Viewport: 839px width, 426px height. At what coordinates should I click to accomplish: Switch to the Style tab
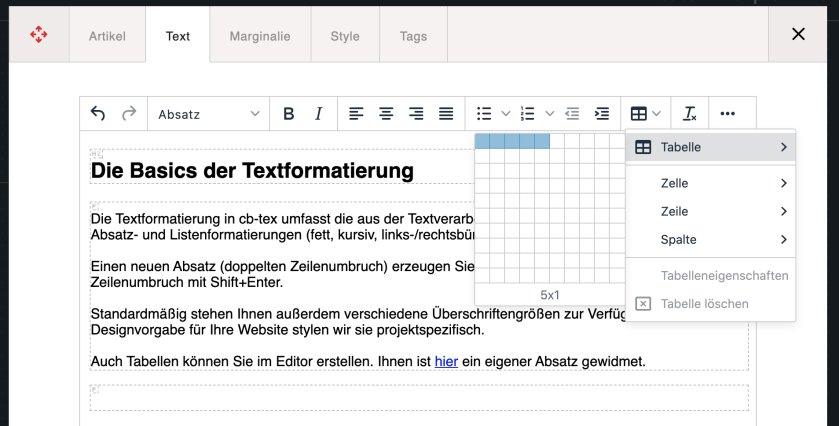click(x=345, y=36)
